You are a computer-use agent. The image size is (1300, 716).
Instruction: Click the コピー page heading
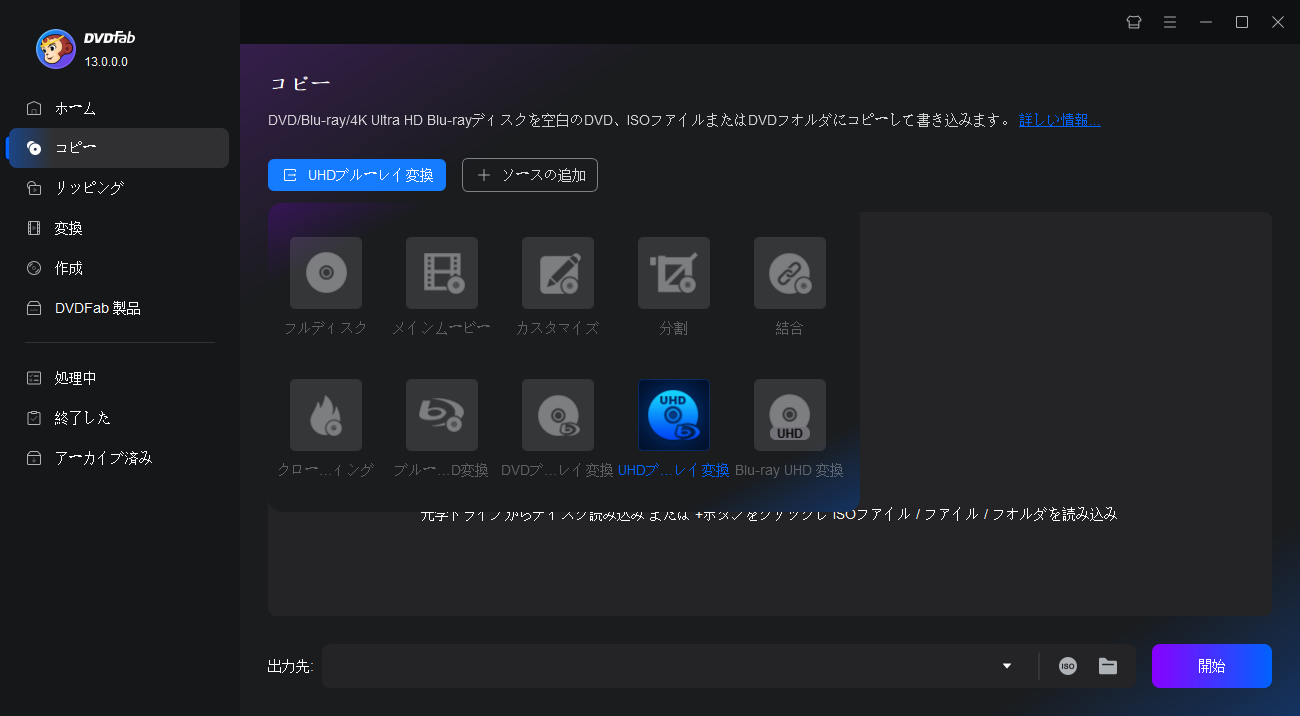(300, 83)
